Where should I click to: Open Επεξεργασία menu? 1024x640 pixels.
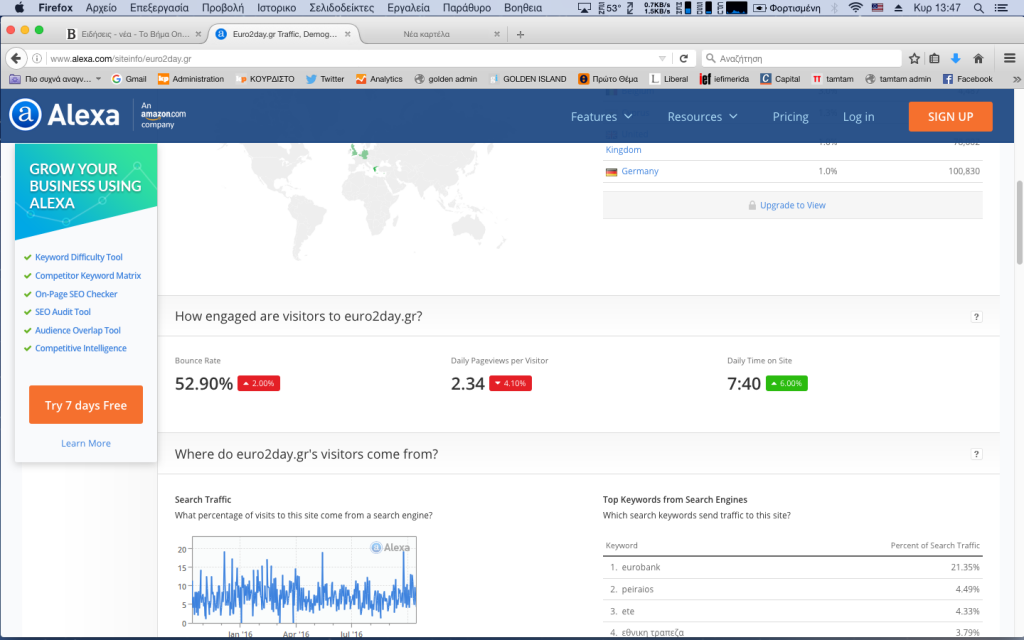[159, 8]
